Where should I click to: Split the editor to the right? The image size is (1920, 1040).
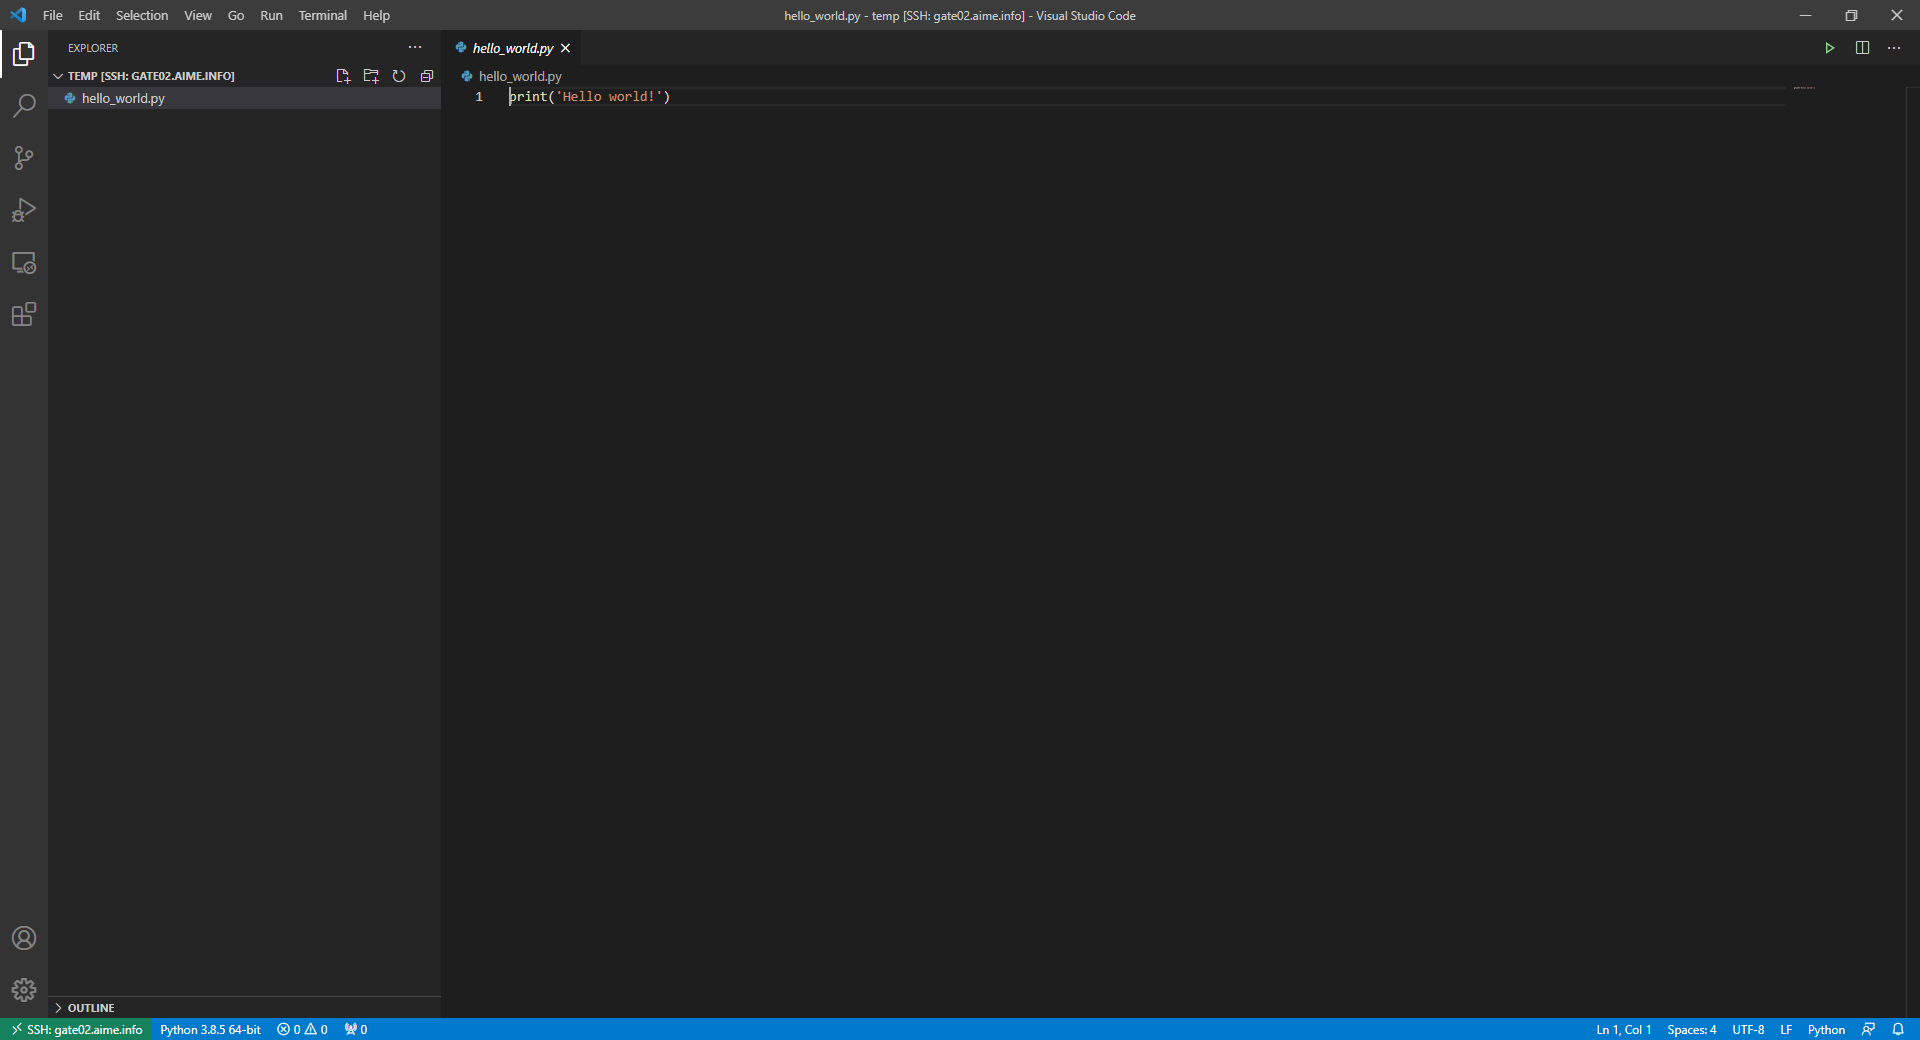pos(1862,48)
